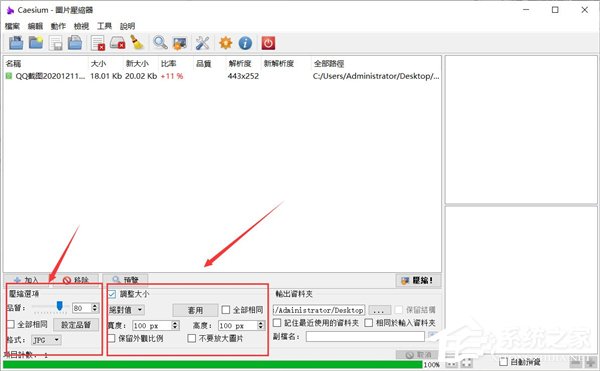Sort by 比率 column header
Screen dimensions: 600x371
[x=168, y=63]
